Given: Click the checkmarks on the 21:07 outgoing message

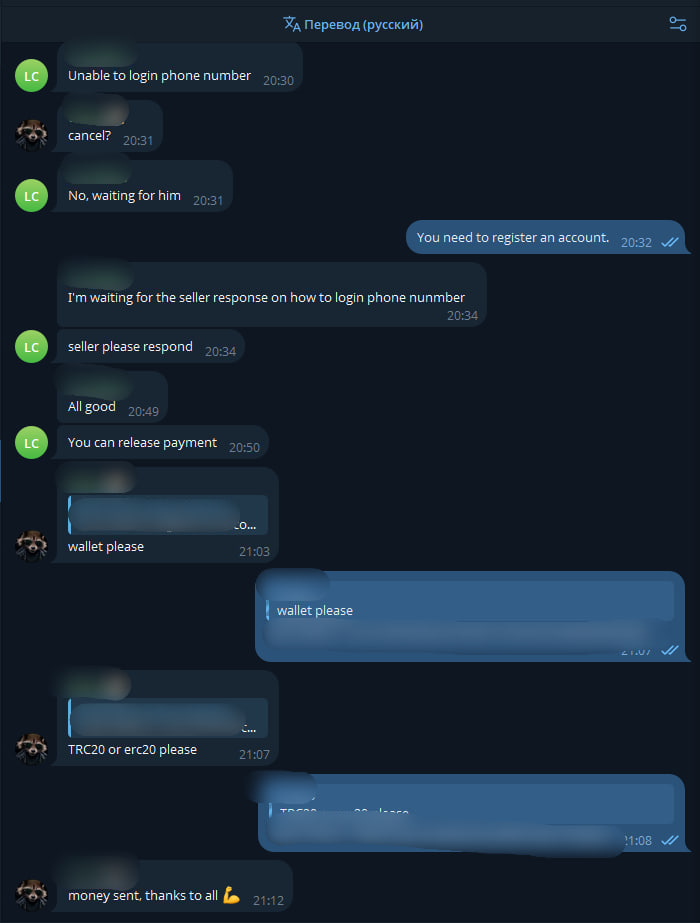Looking at the screenshot, I should click(670, 650).
